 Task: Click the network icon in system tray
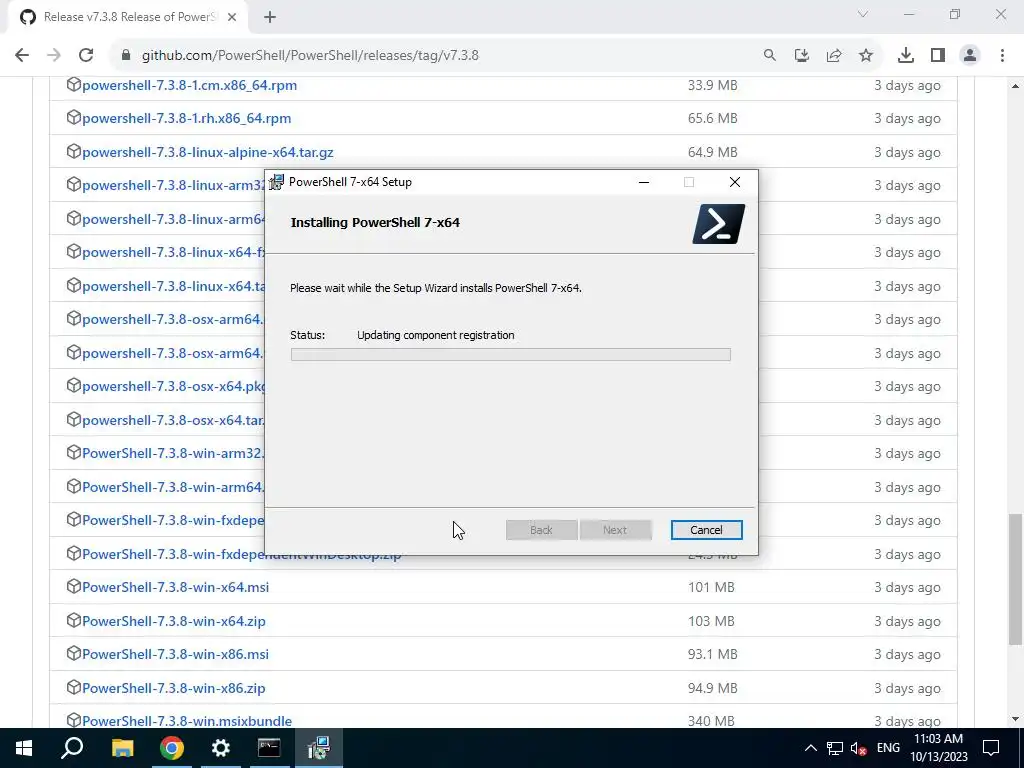[x=835, y=748]
